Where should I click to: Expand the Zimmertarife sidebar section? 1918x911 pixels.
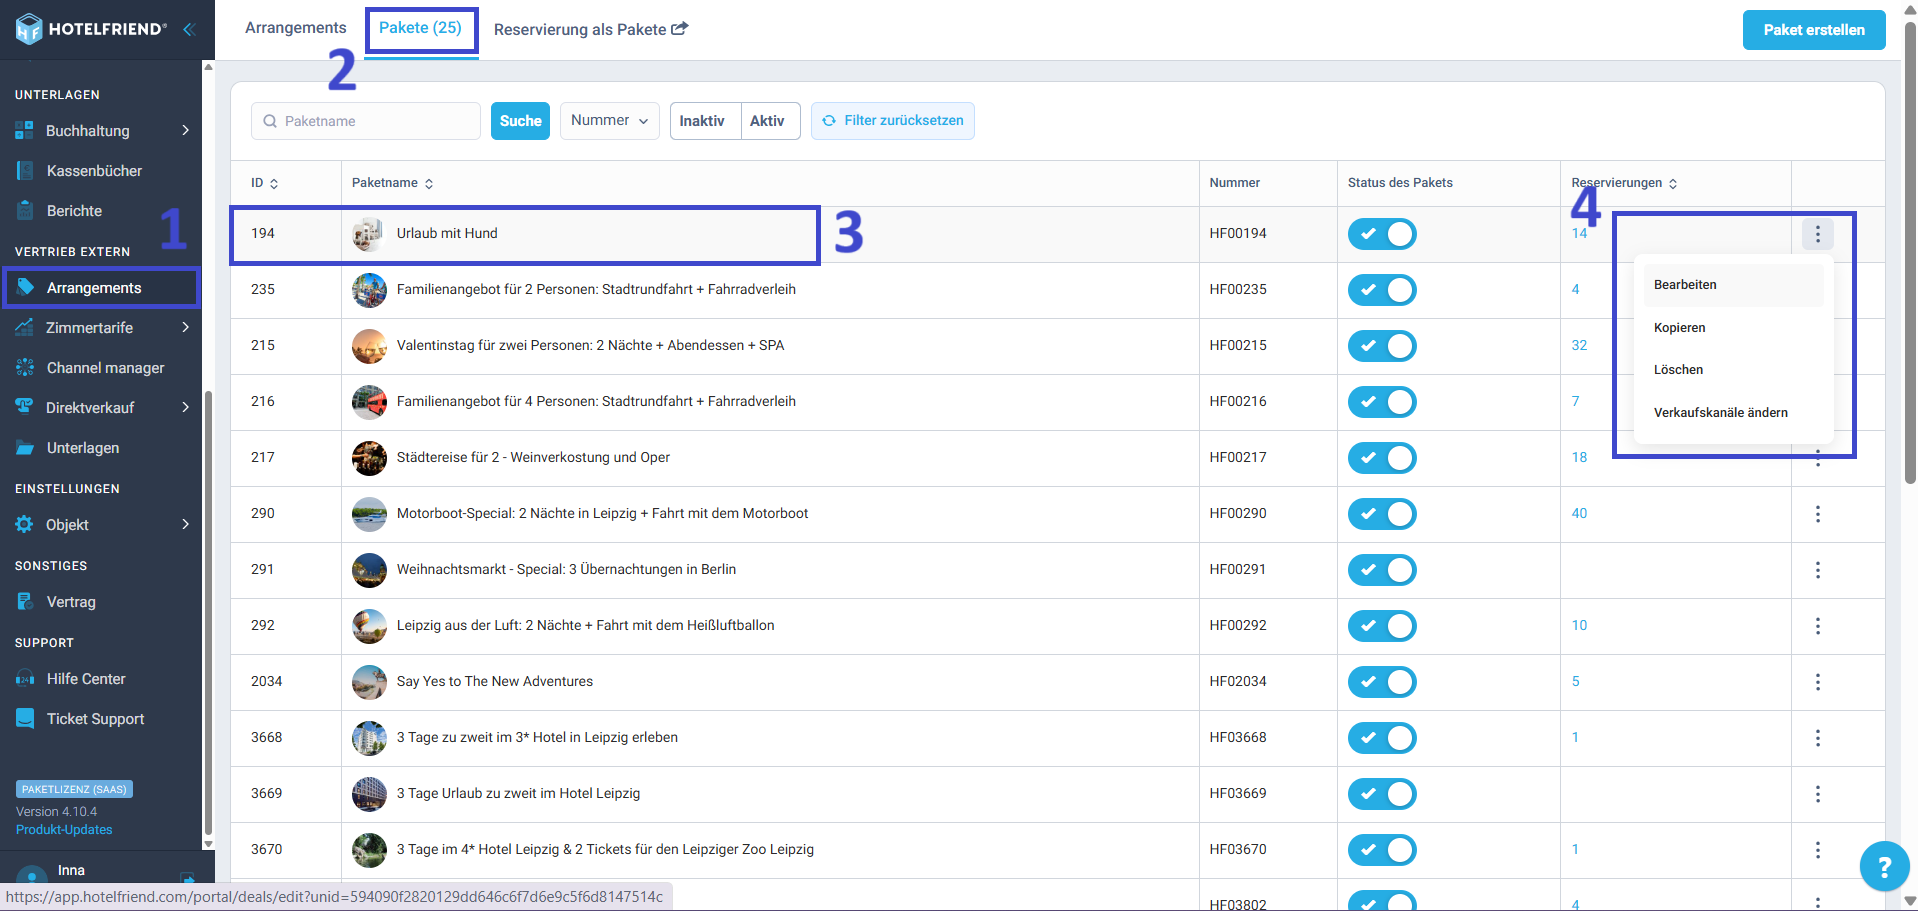click(x=186, y=328)
